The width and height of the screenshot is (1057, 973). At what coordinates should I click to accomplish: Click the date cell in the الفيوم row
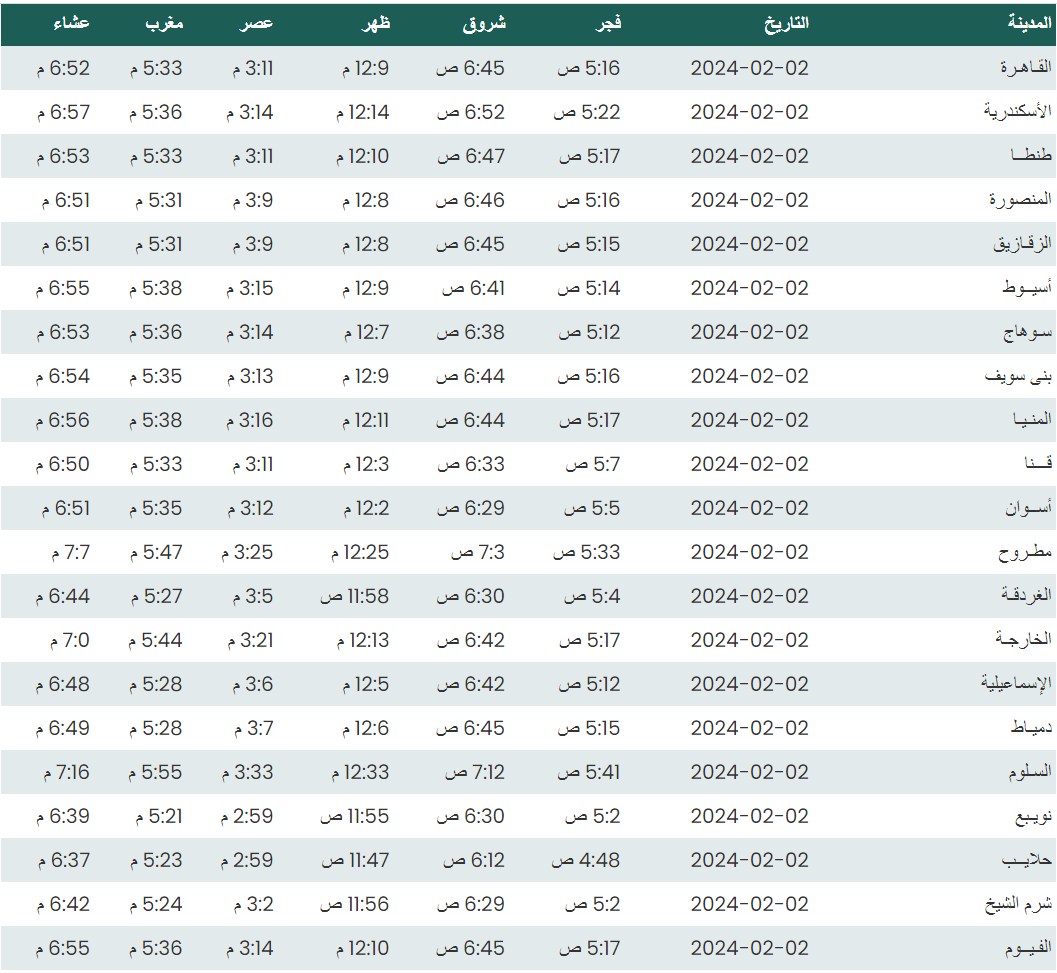click(x=749, y=948)
